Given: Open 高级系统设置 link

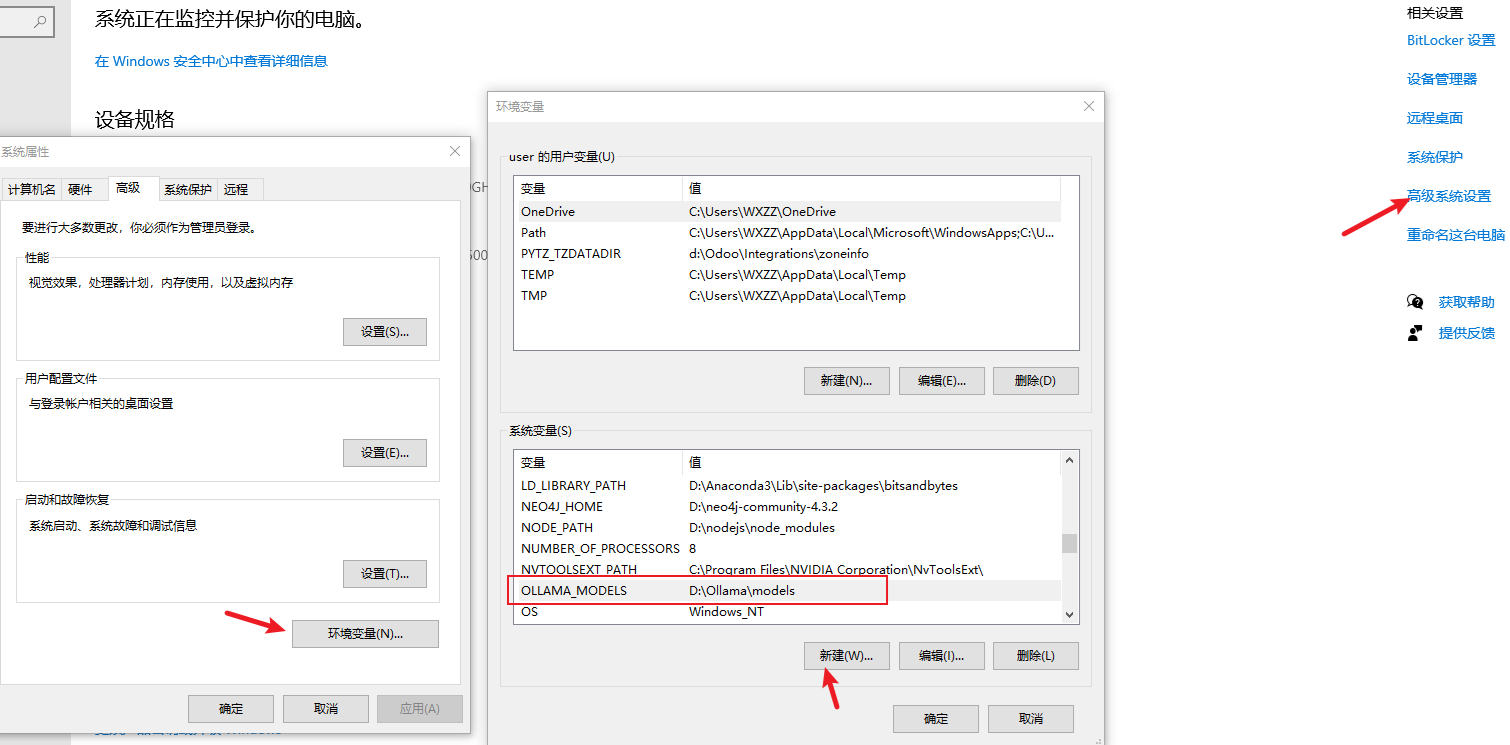Looking at the screenshot, I should click(1449, 196).
